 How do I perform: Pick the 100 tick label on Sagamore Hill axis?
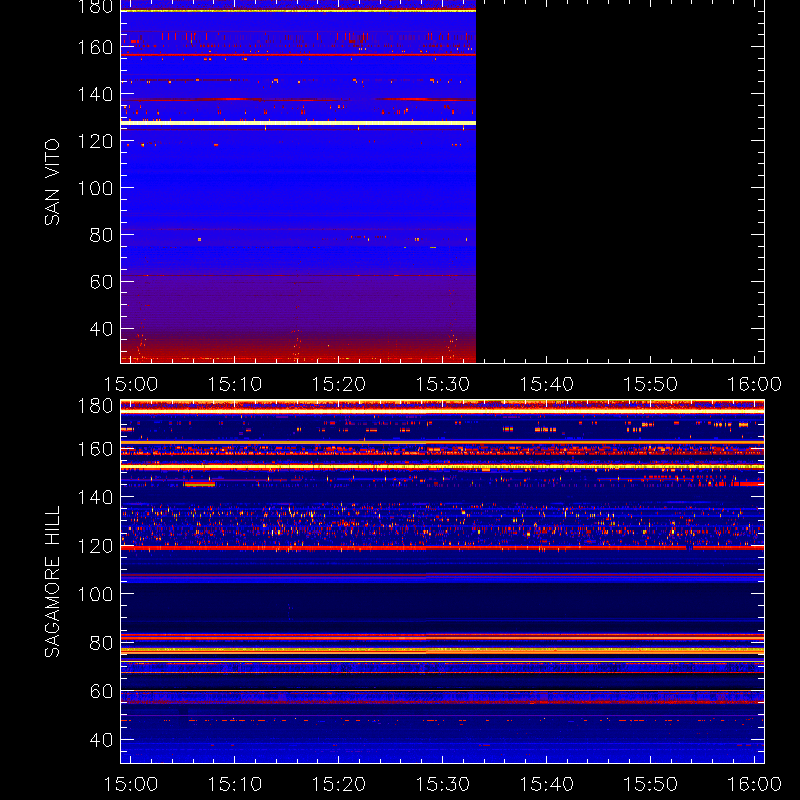click(x=95, y=594)
